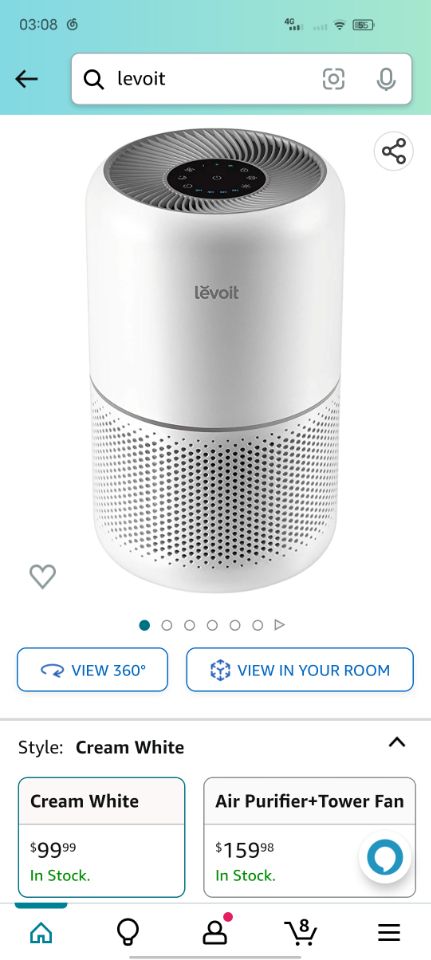Share this Levoit product via share icon

[394, 151]
